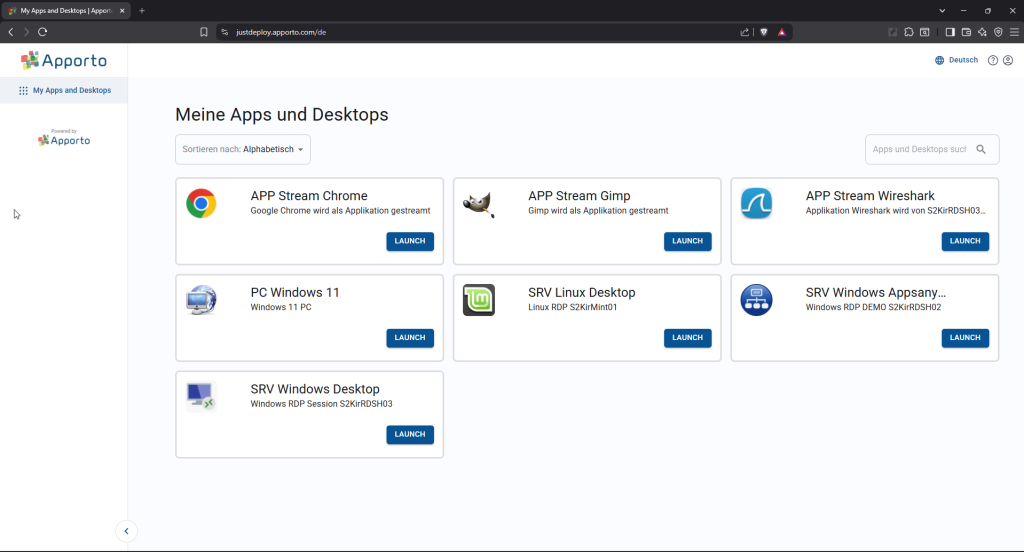Viewport: 1024px width, 552px height.
Task: Click the Google Chrome app icon
Action: pos(201,204)
